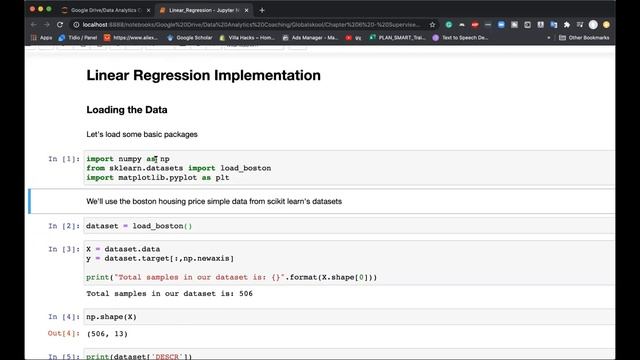Close the Linear_Regression Jupyter tab
This screenshot has width=640, height=360.
click(247, 10)
